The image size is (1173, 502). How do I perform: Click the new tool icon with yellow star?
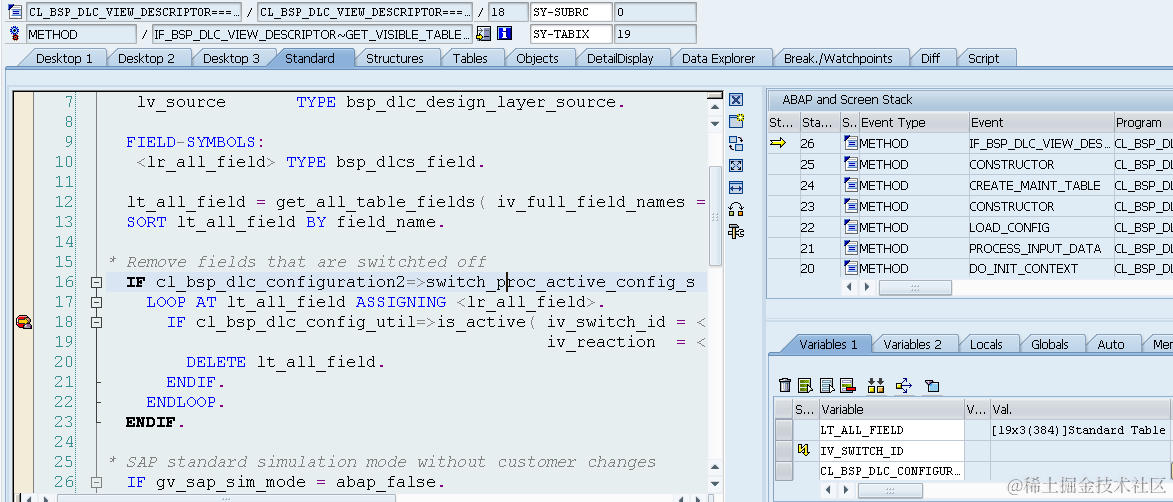point(736,122)
